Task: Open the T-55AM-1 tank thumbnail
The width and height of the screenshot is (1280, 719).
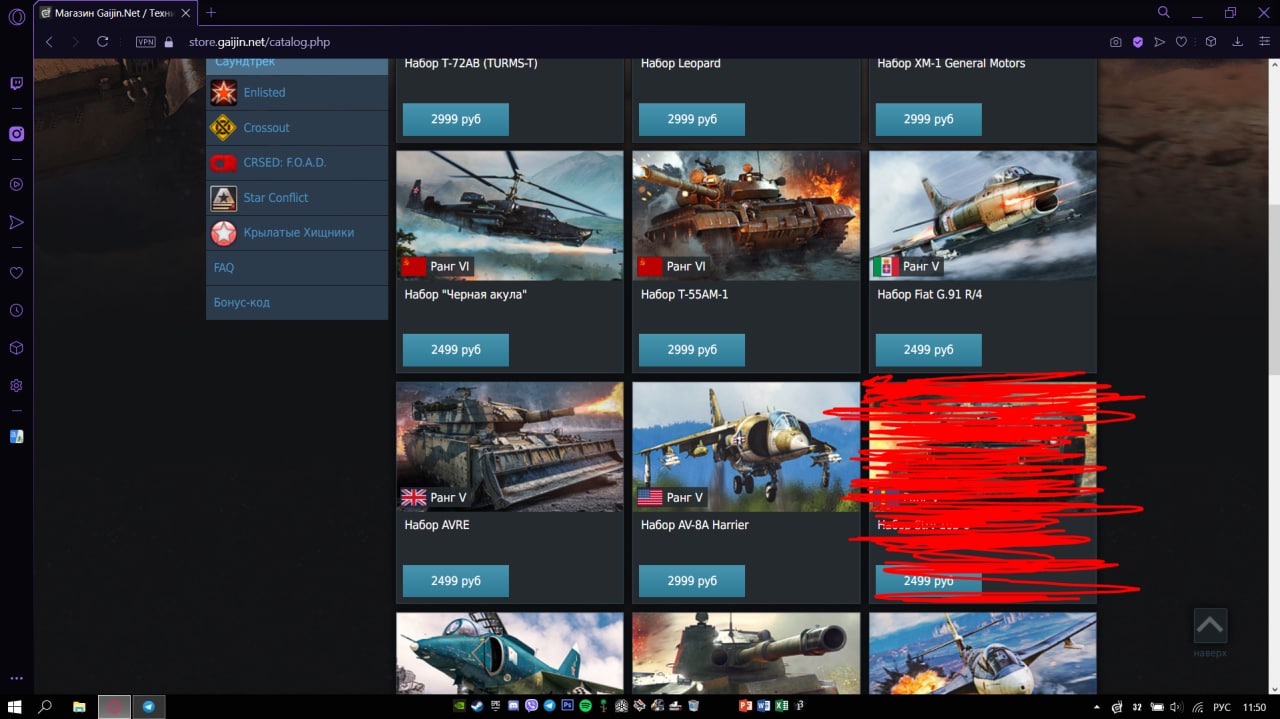Action: click(x=746, y=216)
